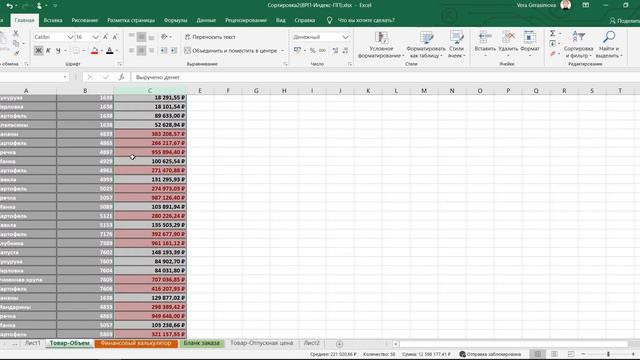Viewport: 640px width, 360px height.
Task: Switch to Page Break Preview icon
Action: point(571,354)
